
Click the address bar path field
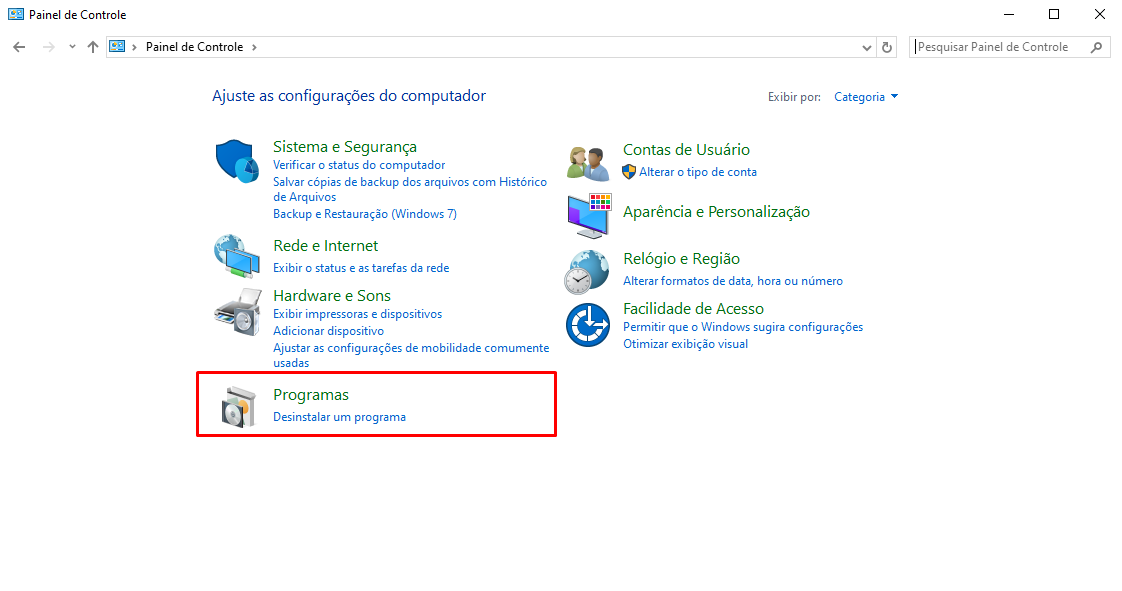490,47
